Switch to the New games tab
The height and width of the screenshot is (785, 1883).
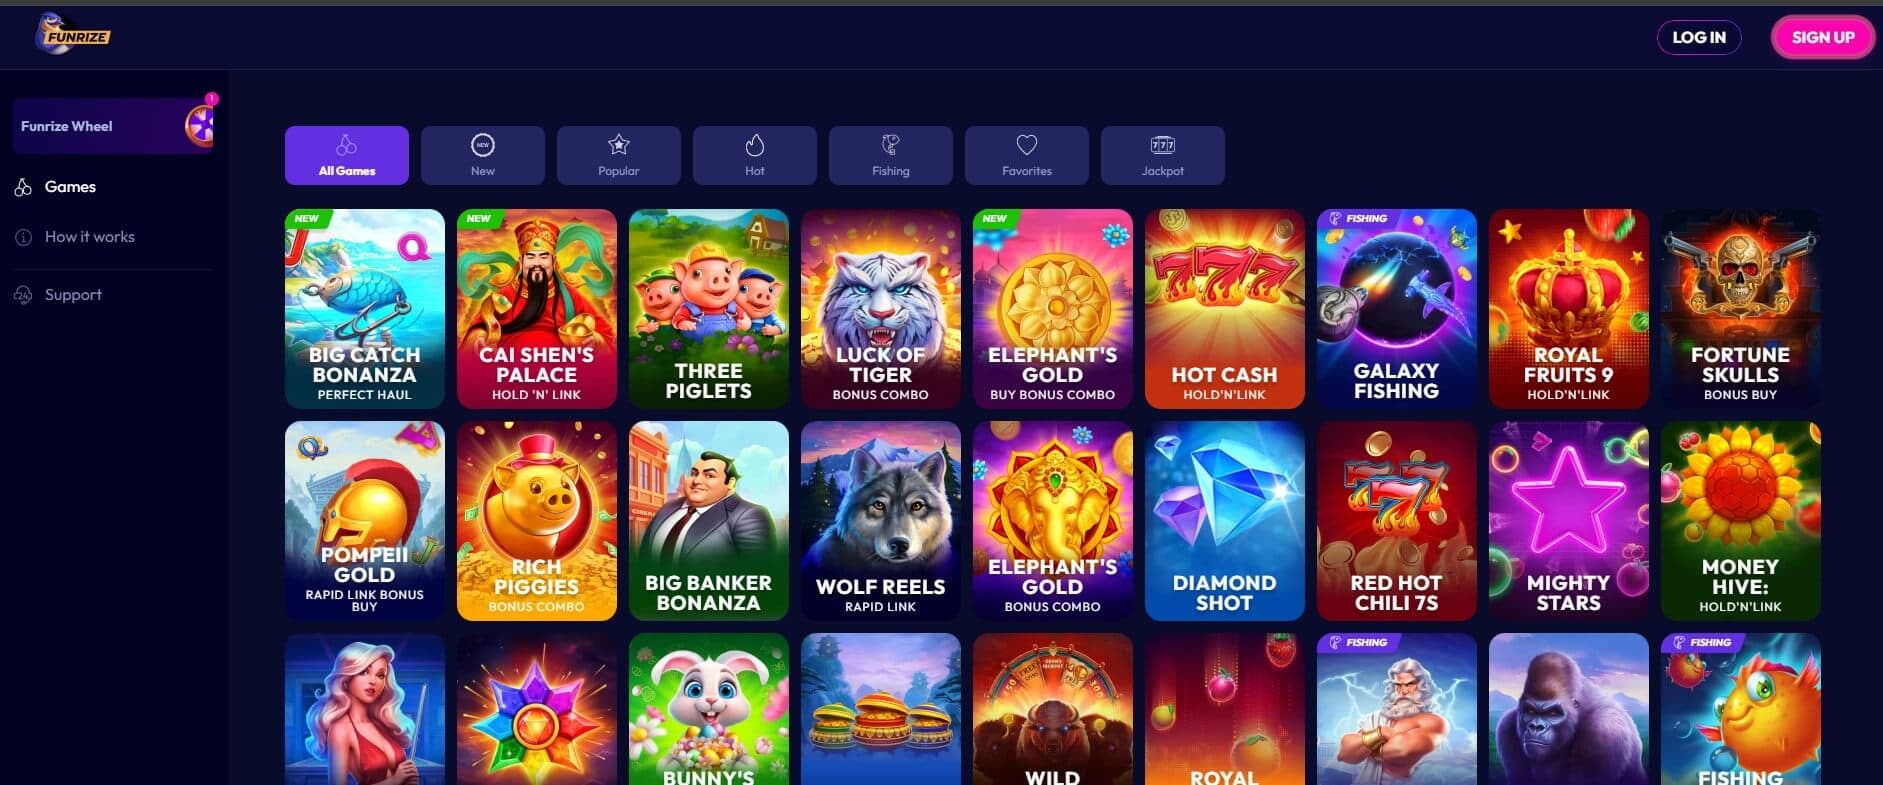pos(483,155)
